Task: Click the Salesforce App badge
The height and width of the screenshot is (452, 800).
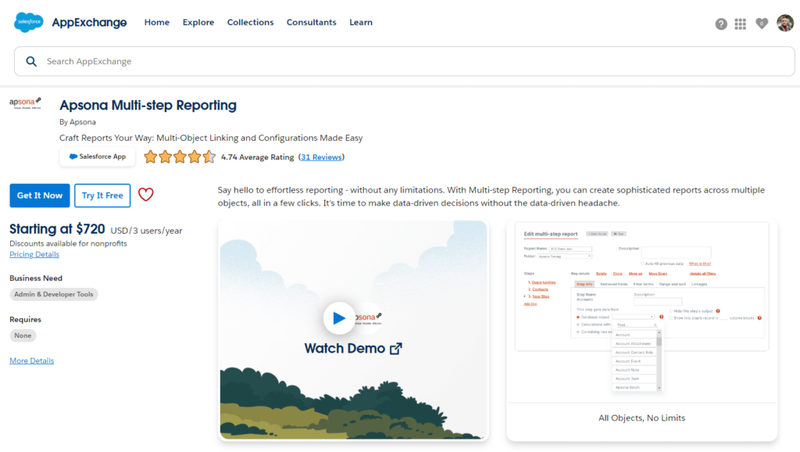Action: pyautogui.click(x=97, y=157)
